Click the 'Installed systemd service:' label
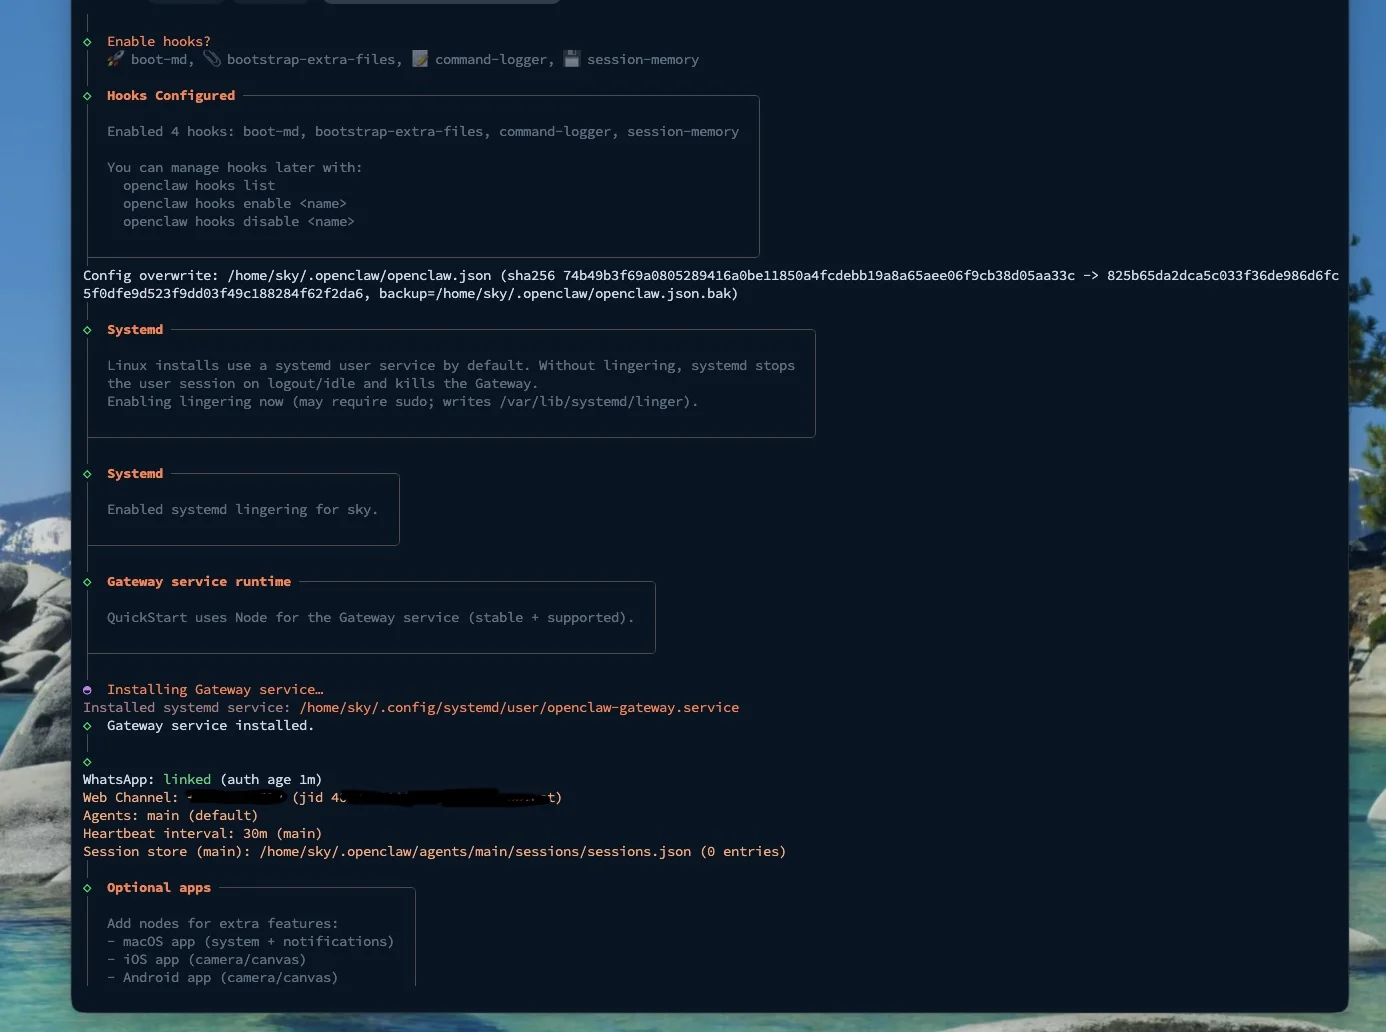 (x=187, y=708)
